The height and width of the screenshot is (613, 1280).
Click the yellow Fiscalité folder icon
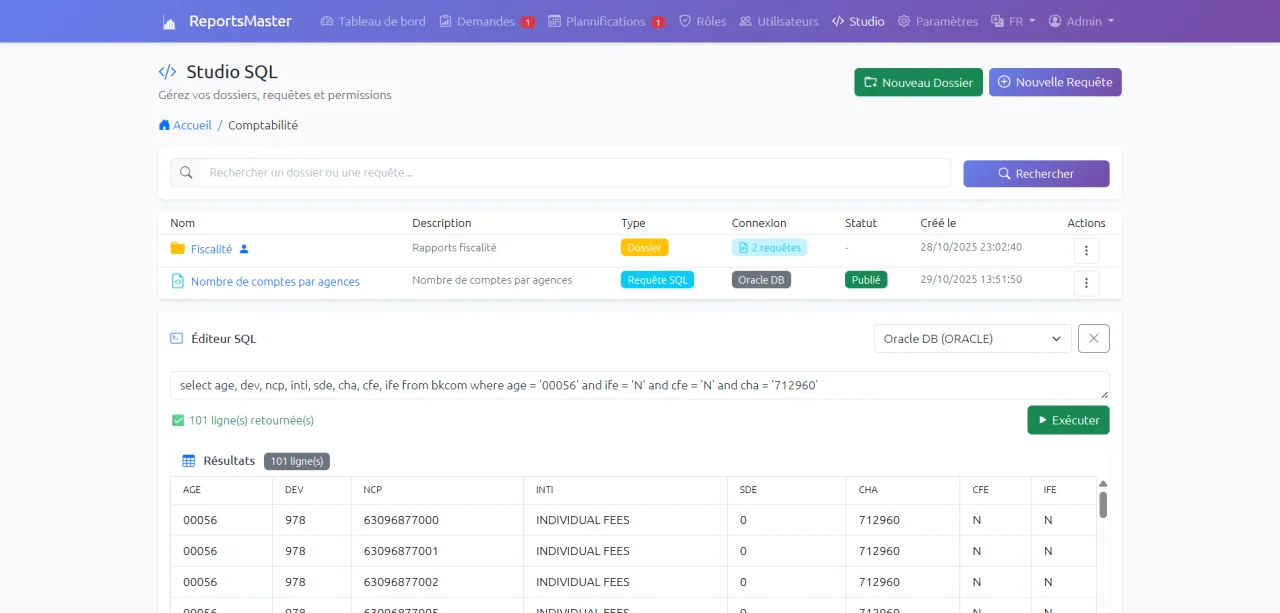point(177,248)
